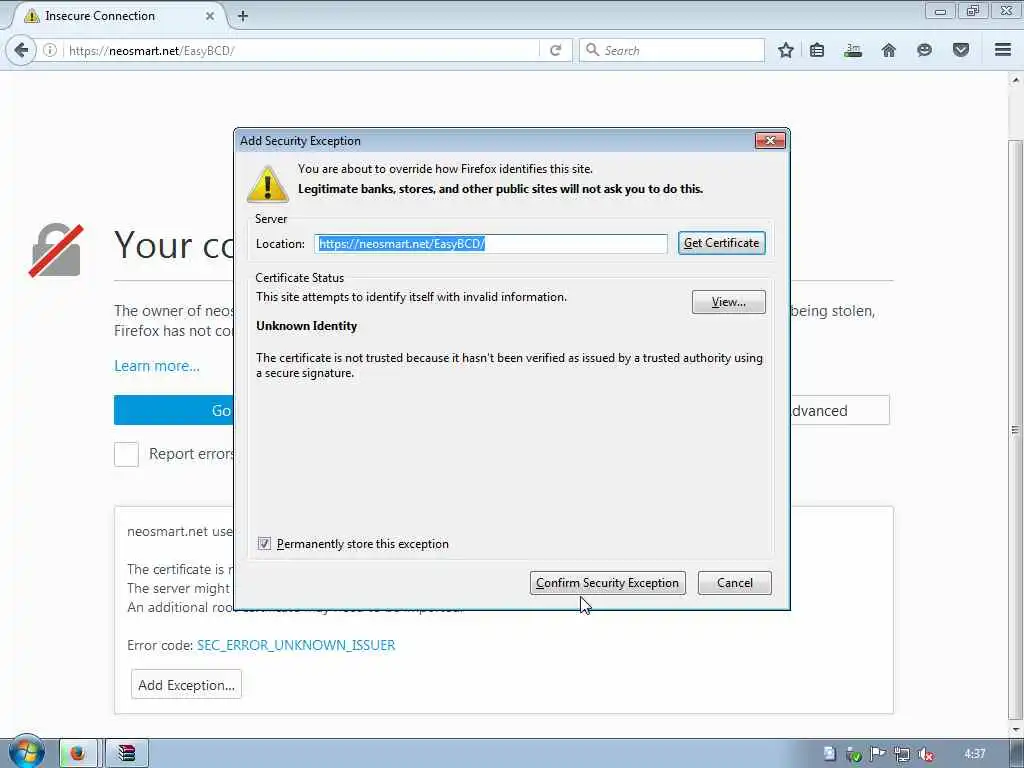Open Action Center flag tray icon
1024x768 pixels.
878,754
